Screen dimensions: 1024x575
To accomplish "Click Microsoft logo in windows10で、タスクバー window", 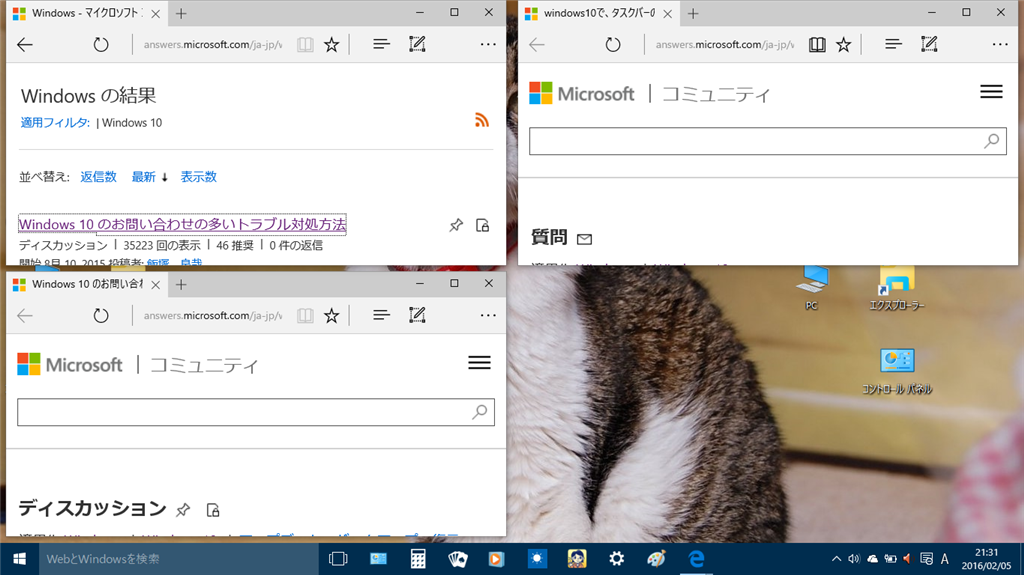I will tap(581, 93).
